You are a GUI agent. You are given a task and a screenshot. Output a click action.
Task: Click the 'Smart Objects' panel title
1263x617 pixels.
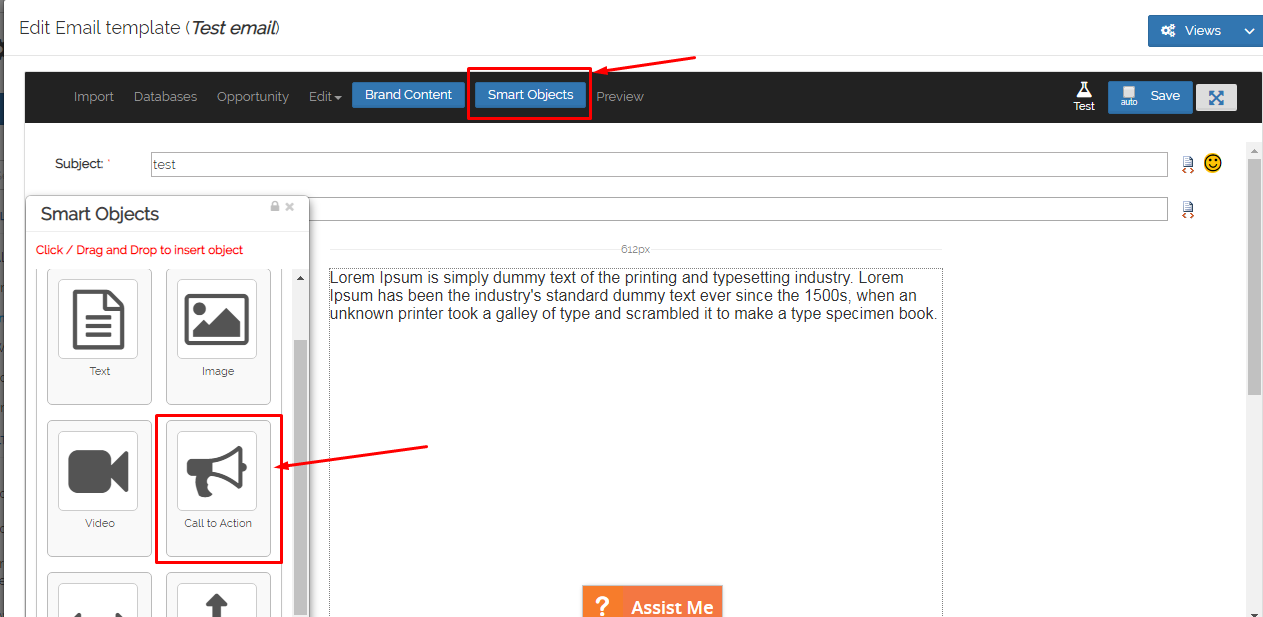pos(100,214)
